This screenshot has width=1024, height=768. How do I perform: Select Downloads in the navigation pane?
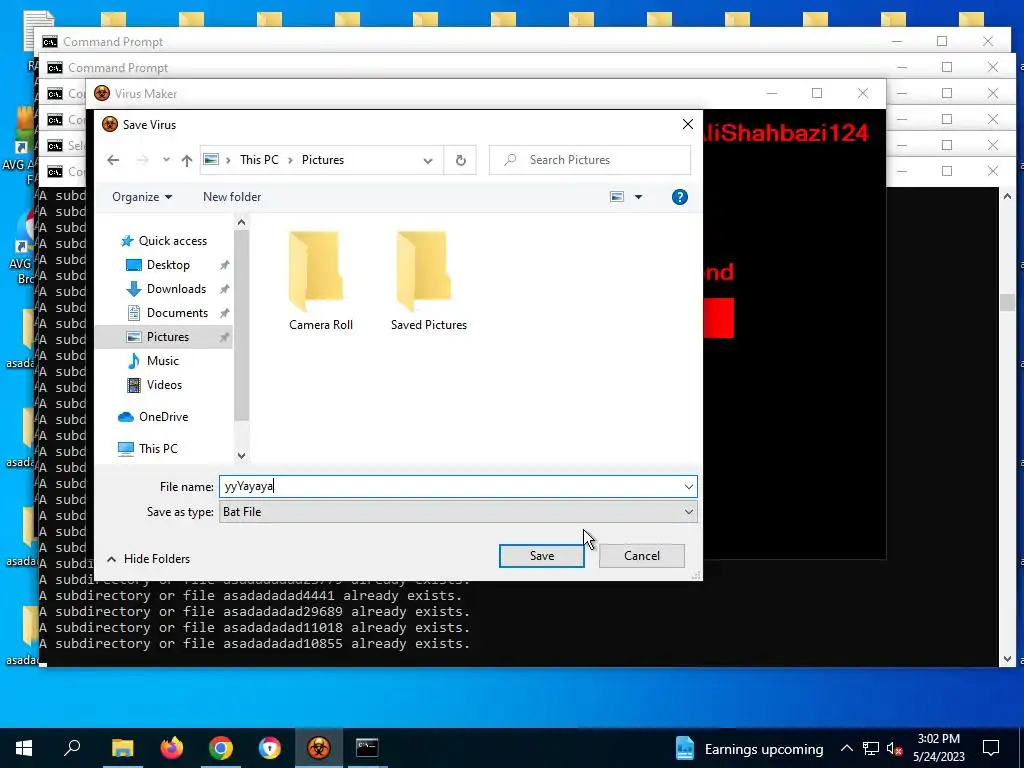166,289
